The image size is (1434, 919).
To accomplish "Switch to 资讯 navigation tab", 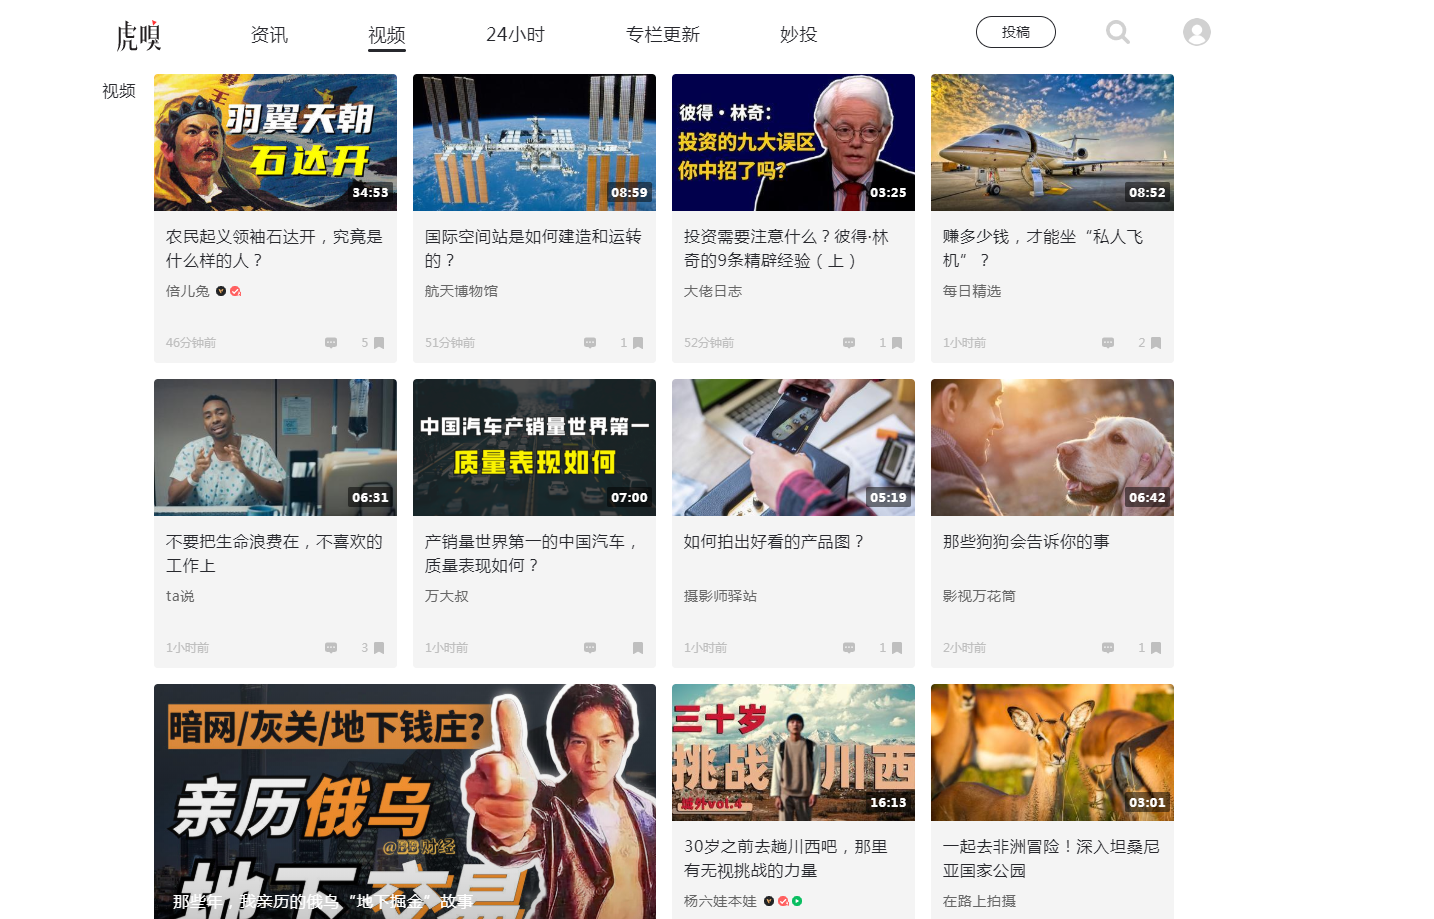I will pos(269,35).
